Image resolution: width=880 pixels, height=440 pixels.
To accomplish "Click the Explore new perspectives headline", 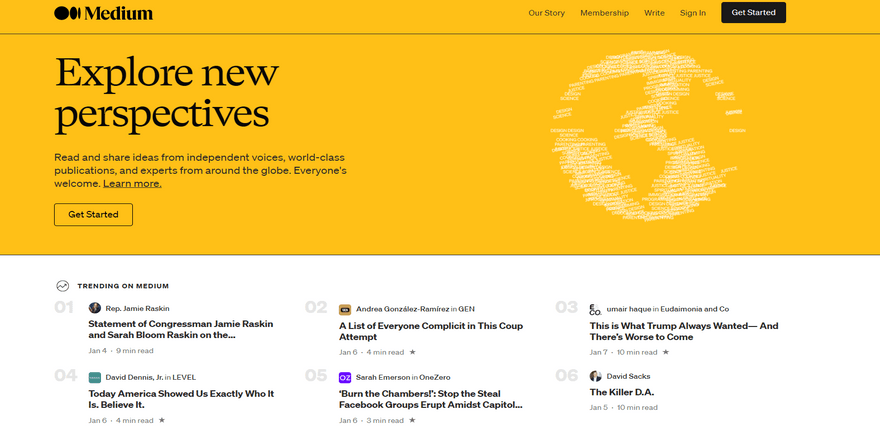I will pyautogui.click(x=167, y=93).
